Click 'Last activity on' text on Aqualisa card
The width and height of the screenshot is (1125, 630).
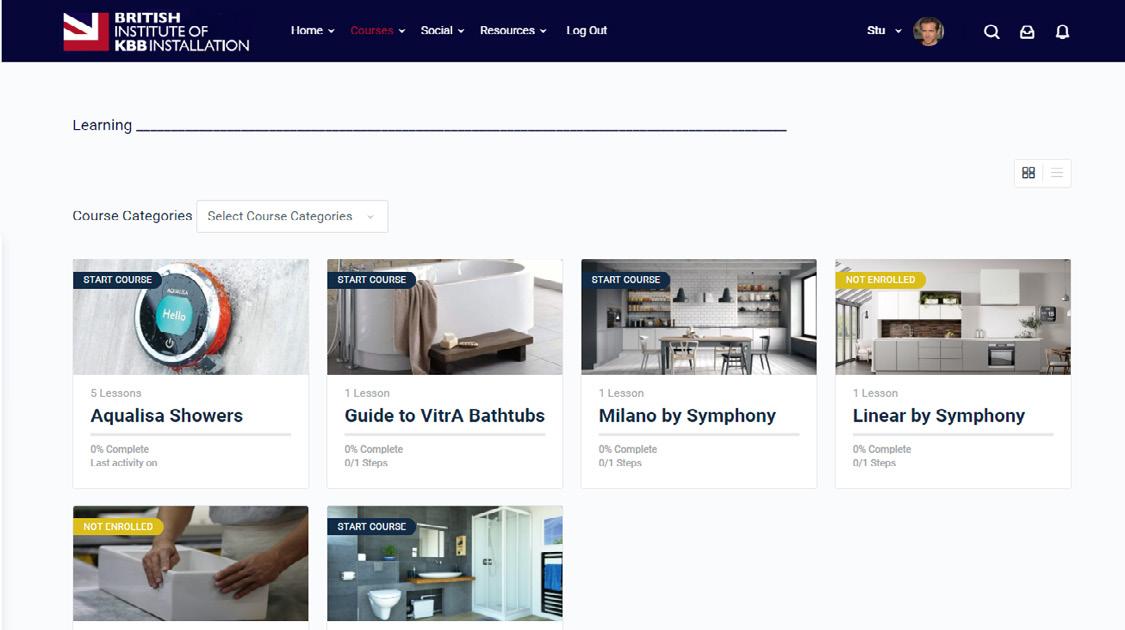click(x=123, y=463)
